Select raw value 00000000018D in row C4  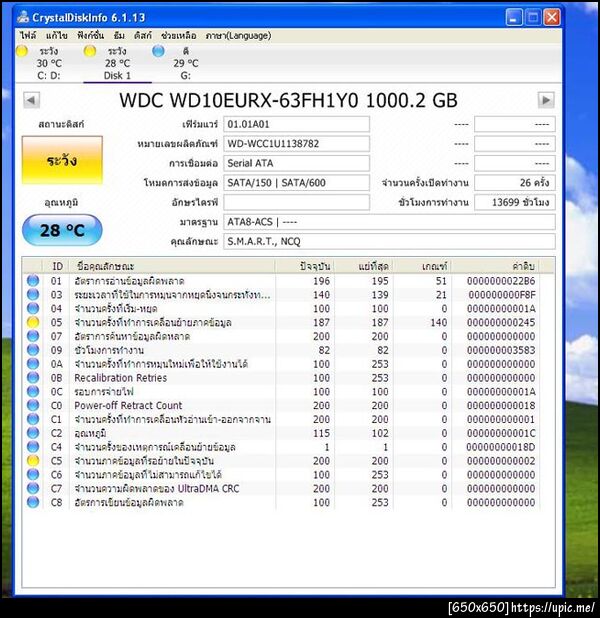click(501, 447)
